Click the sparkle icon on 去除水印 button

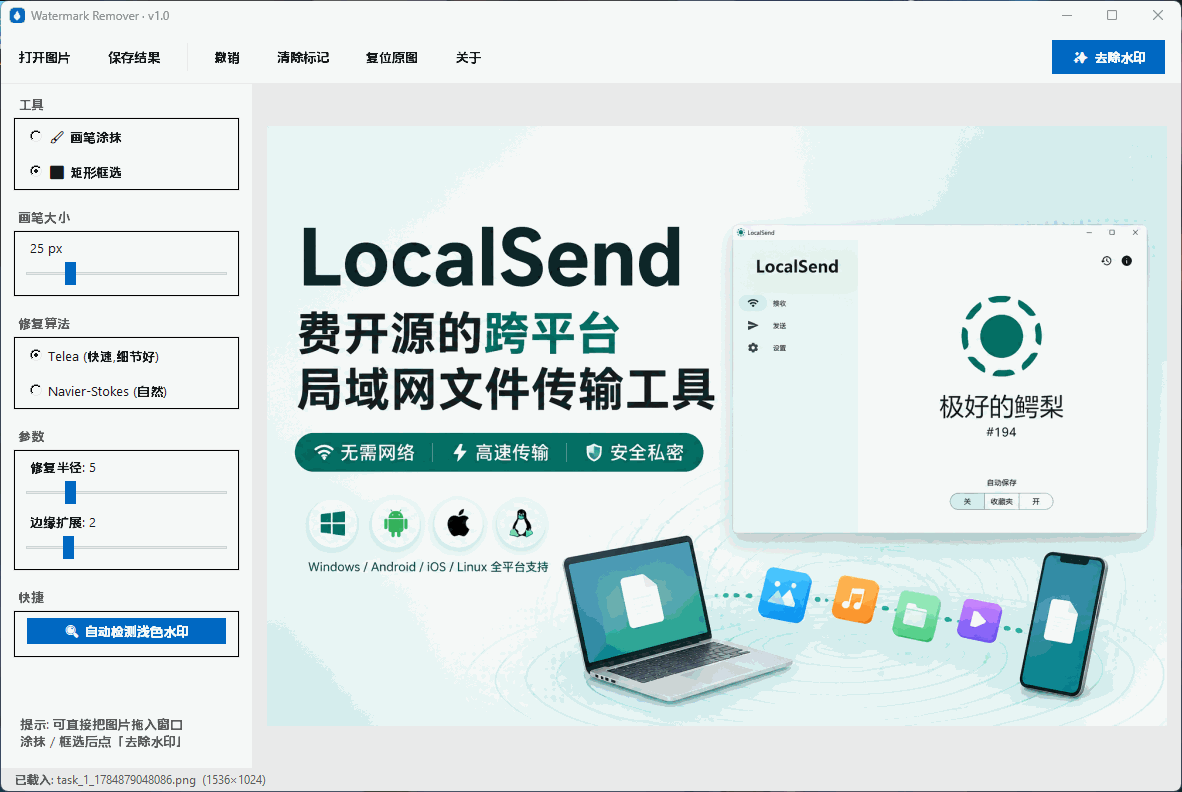pos(1080,58)
